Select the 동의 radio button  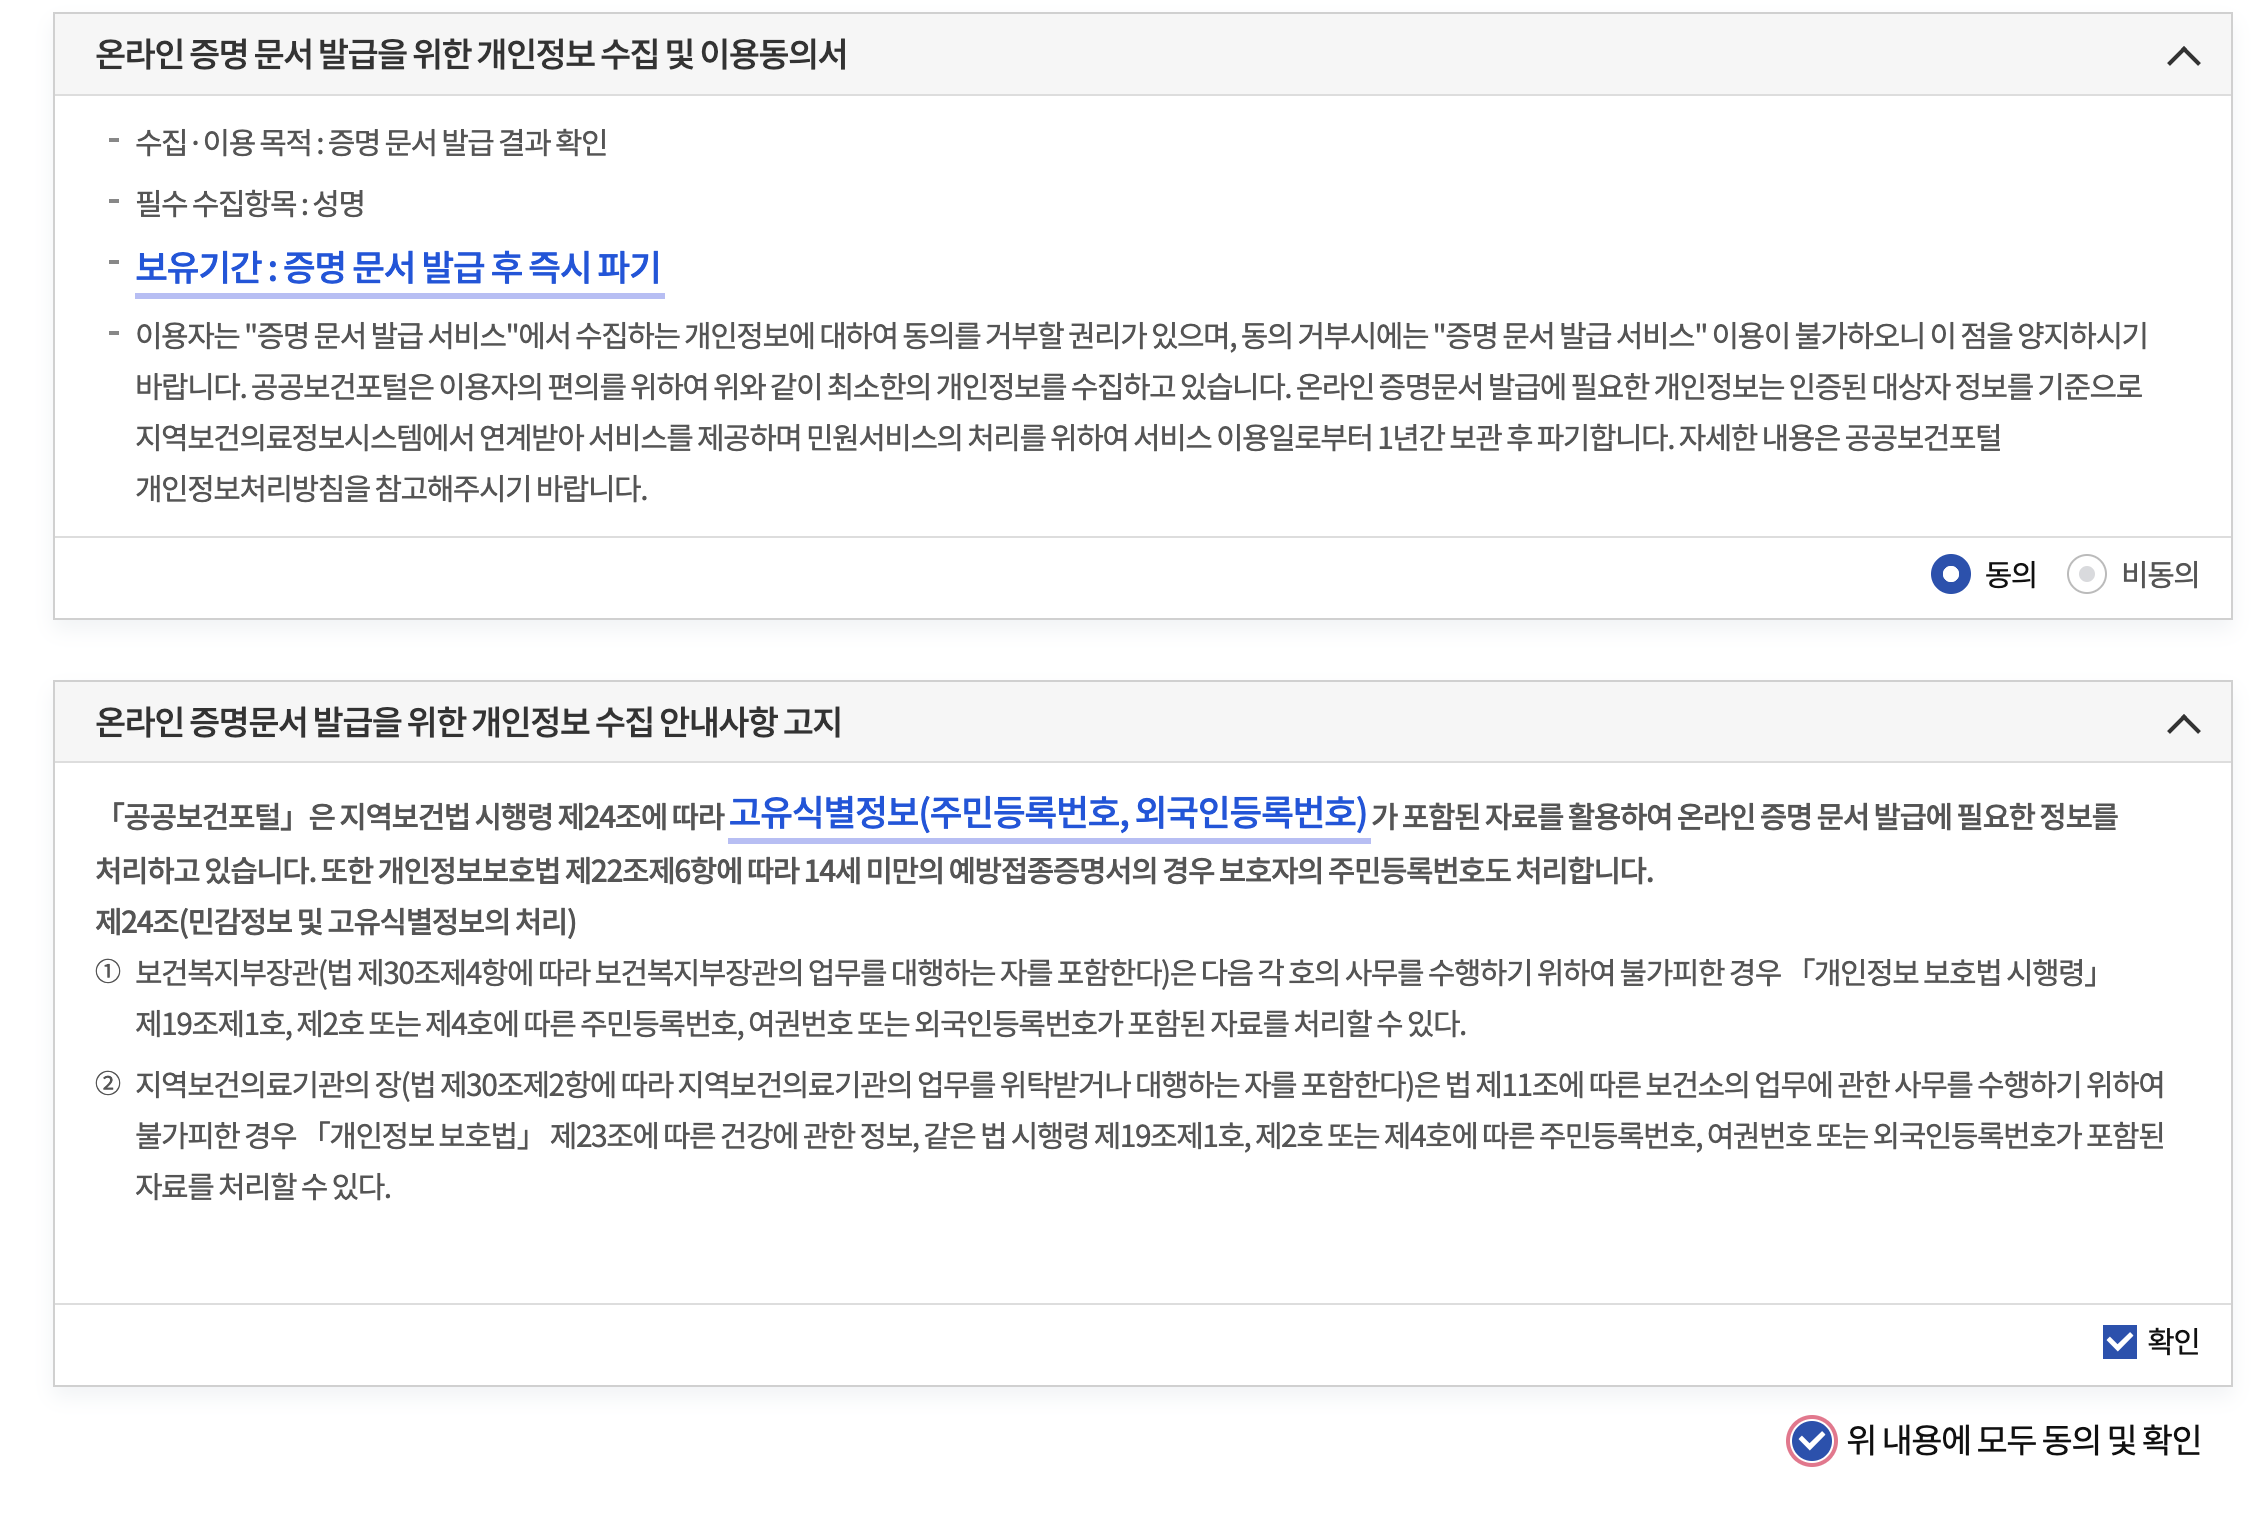[x=1950, y=574]
